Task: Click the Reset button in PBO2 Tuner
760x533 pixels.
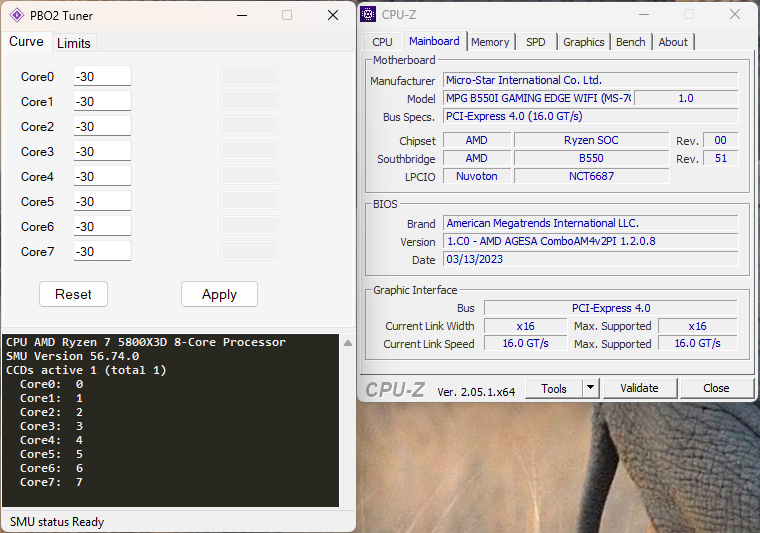Action: pos(73,294)
